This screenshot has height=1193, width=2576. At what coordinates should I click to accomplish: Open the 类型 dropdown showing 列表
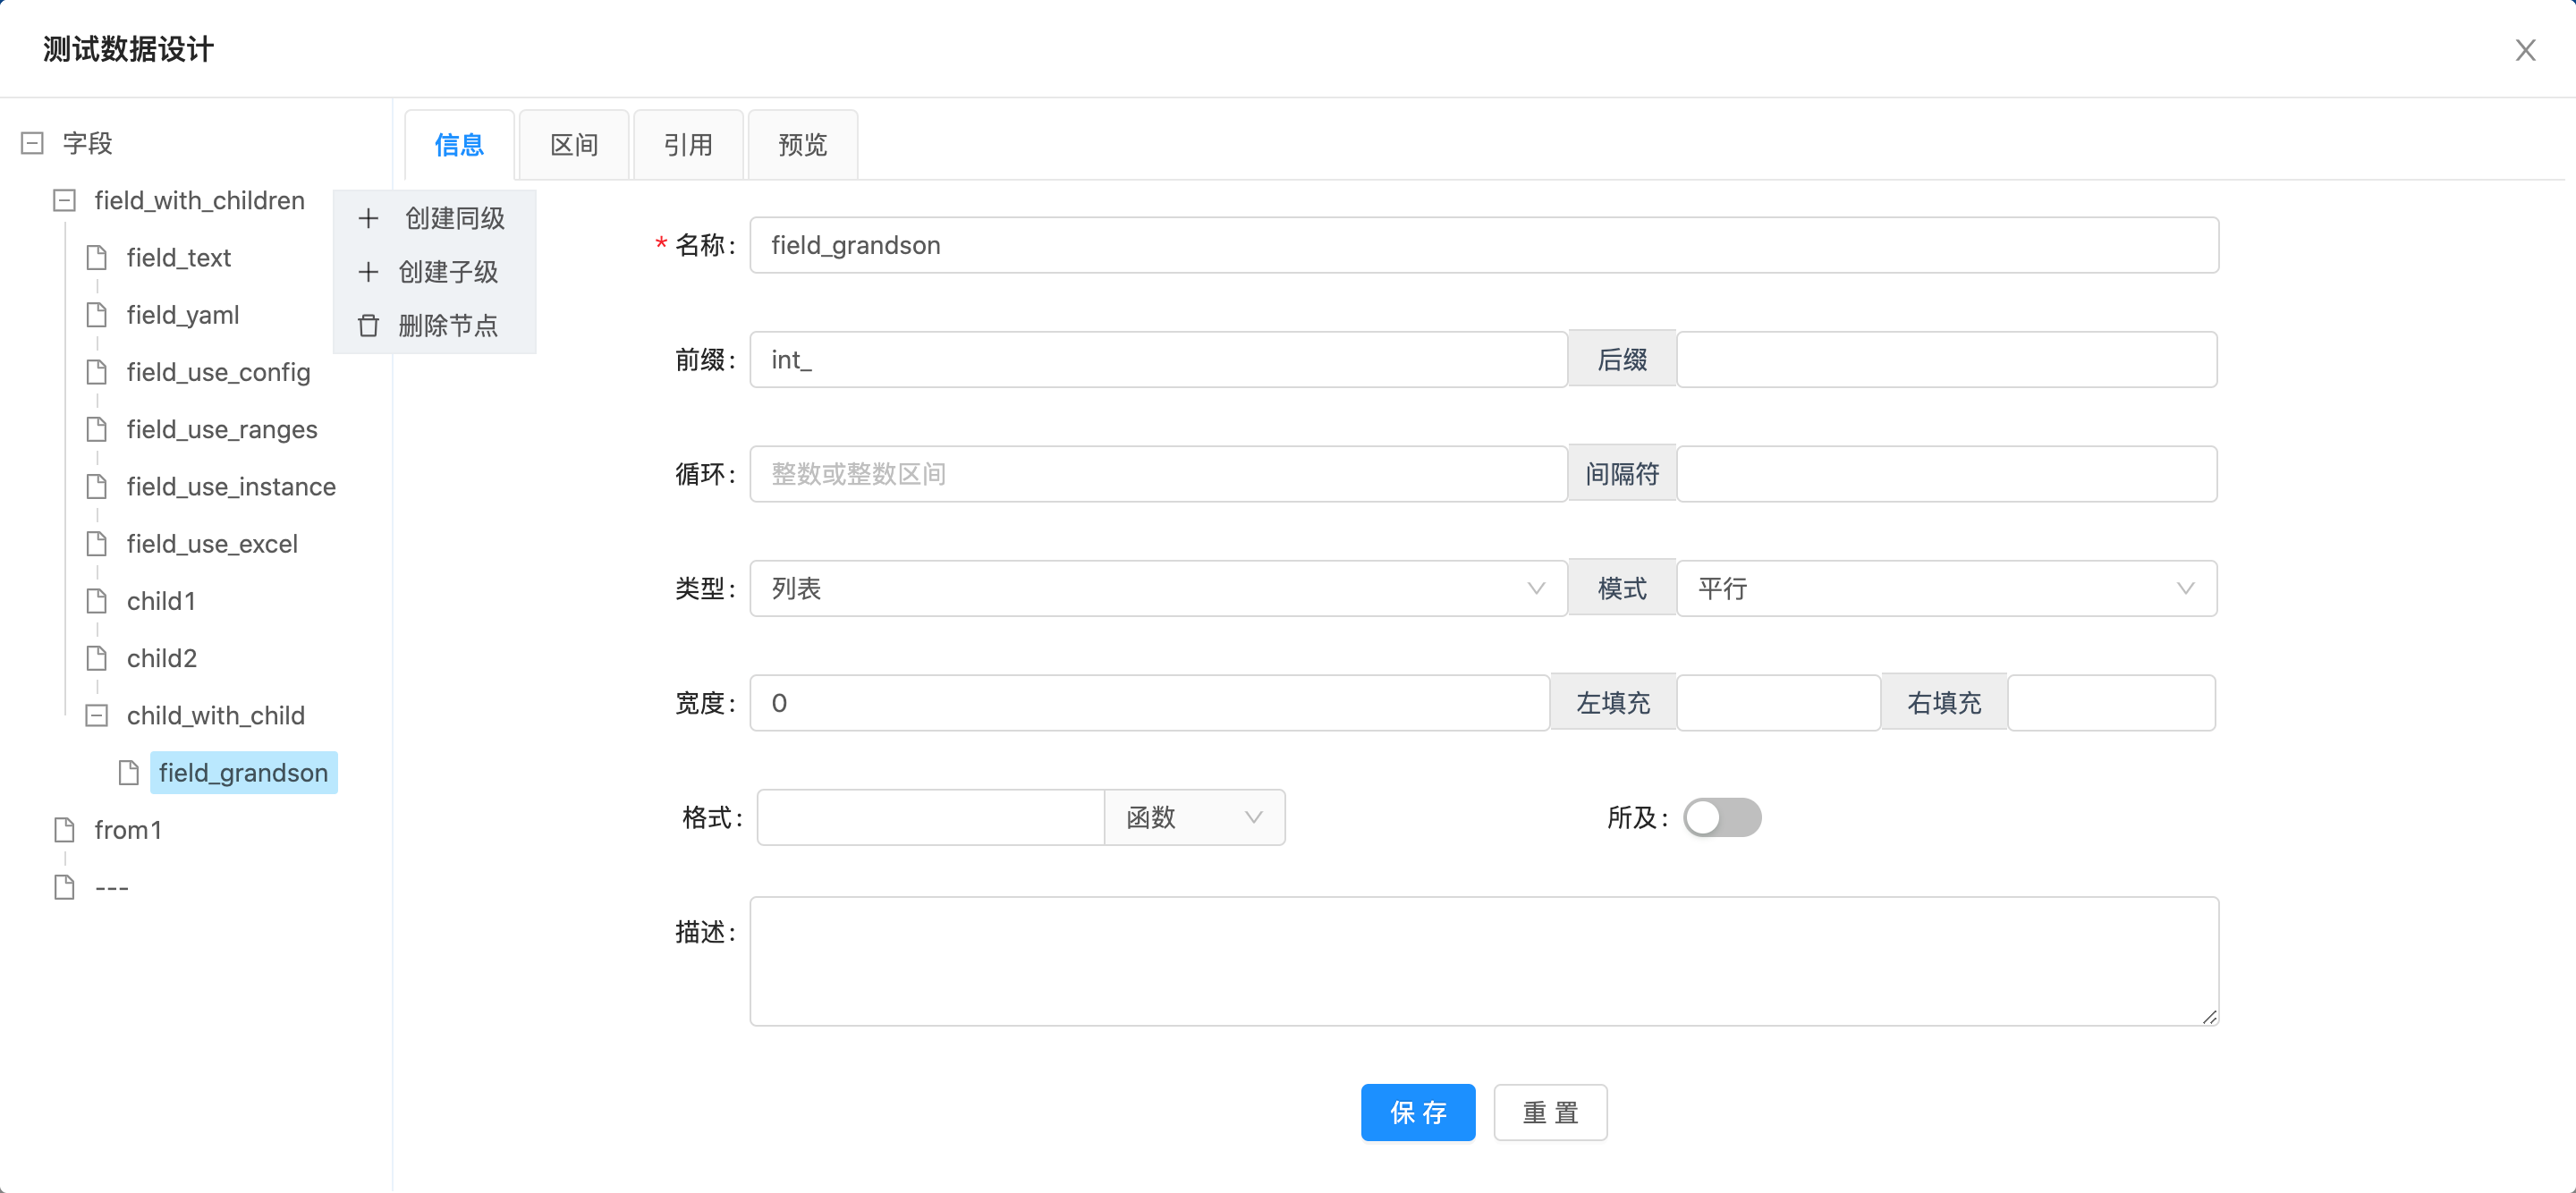coord(1157,589)
